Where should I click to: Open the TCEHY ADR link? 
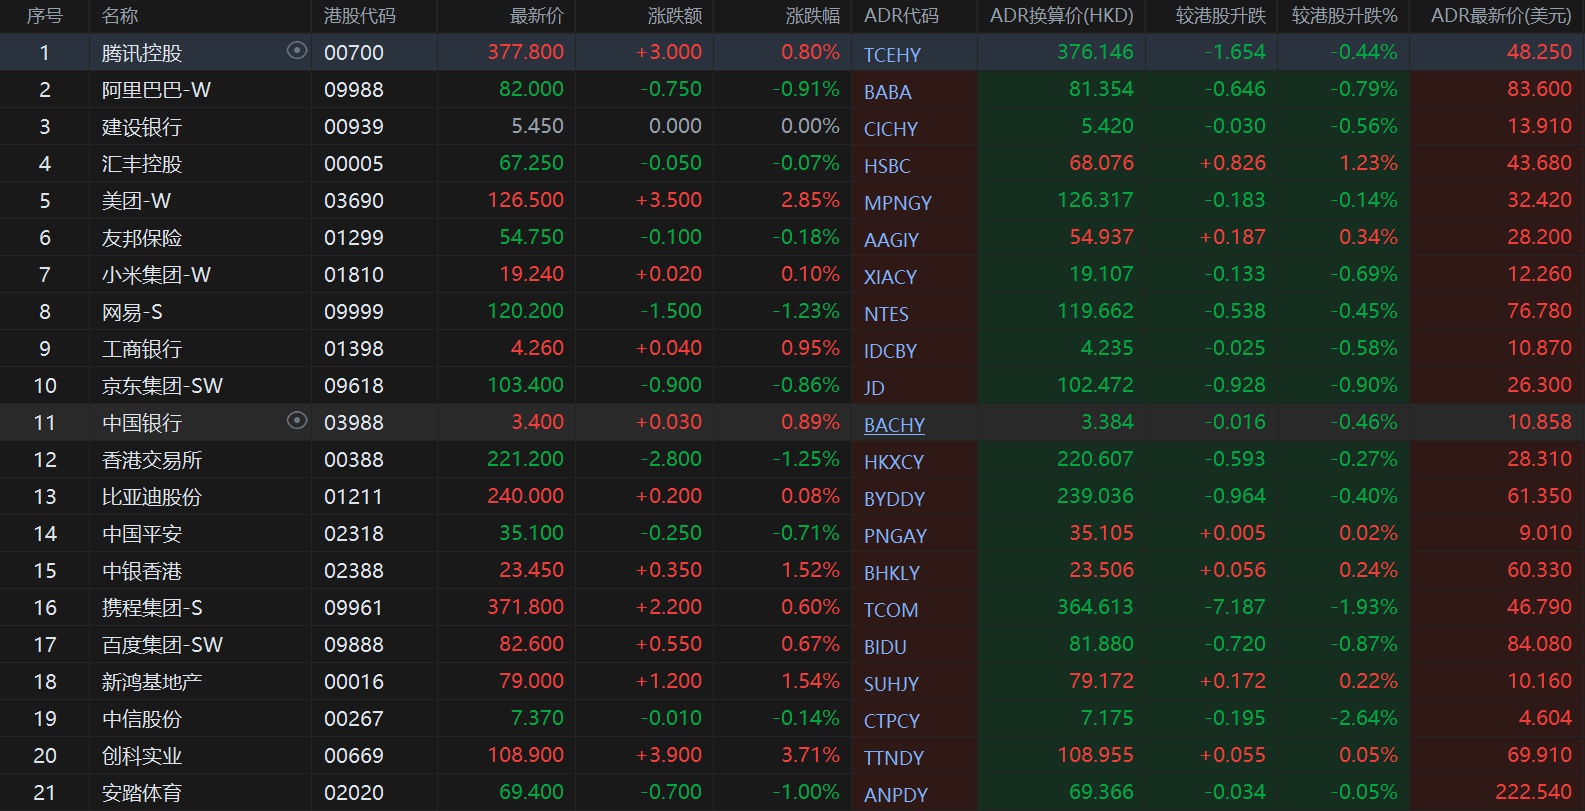click(892, 55)
